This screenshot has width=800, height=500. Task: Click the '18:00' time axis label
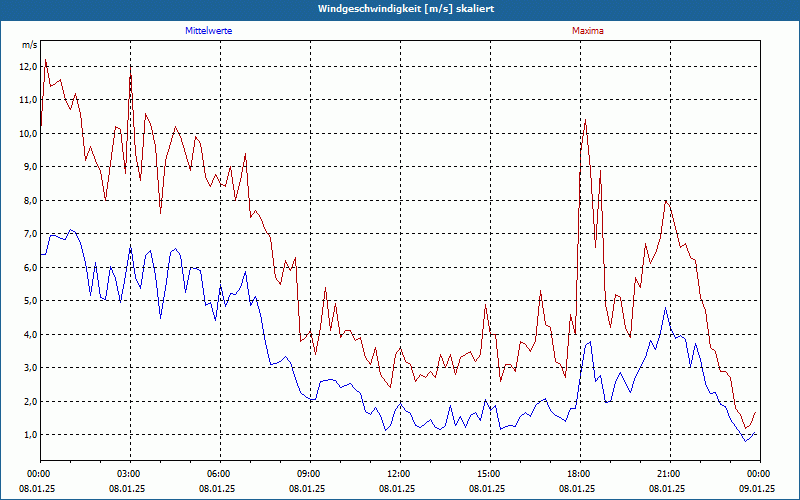[x=580, y=474]
